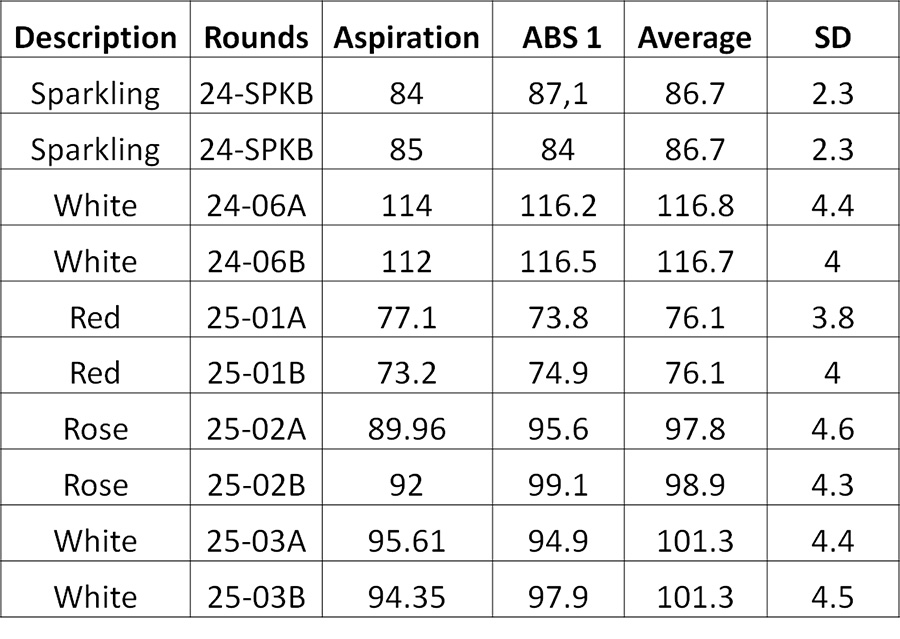
Task: Select the aspiration value 94.35
Action: [406, 597]
